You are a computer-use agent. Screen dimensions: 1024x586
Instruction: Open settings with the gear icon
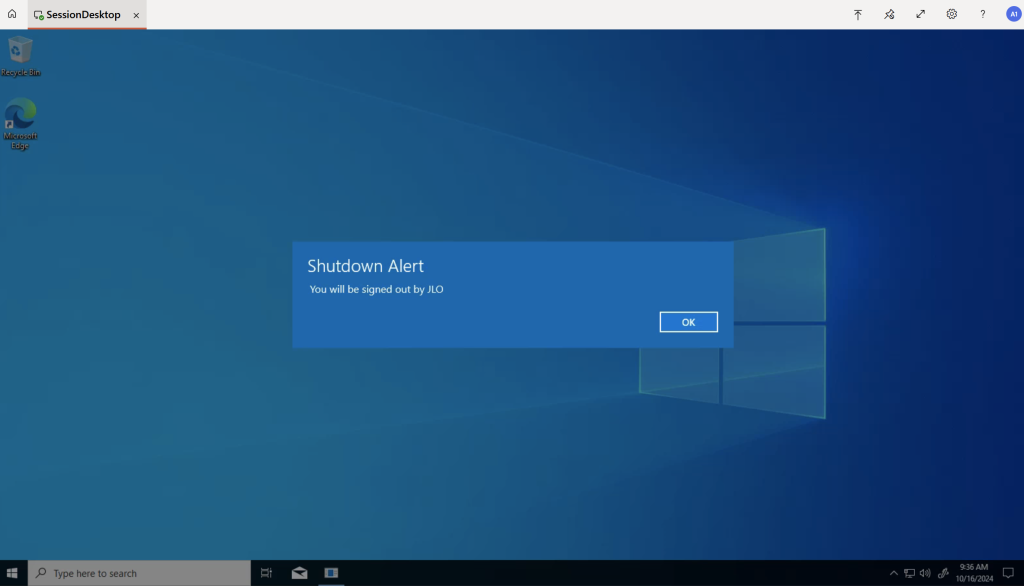952,14
